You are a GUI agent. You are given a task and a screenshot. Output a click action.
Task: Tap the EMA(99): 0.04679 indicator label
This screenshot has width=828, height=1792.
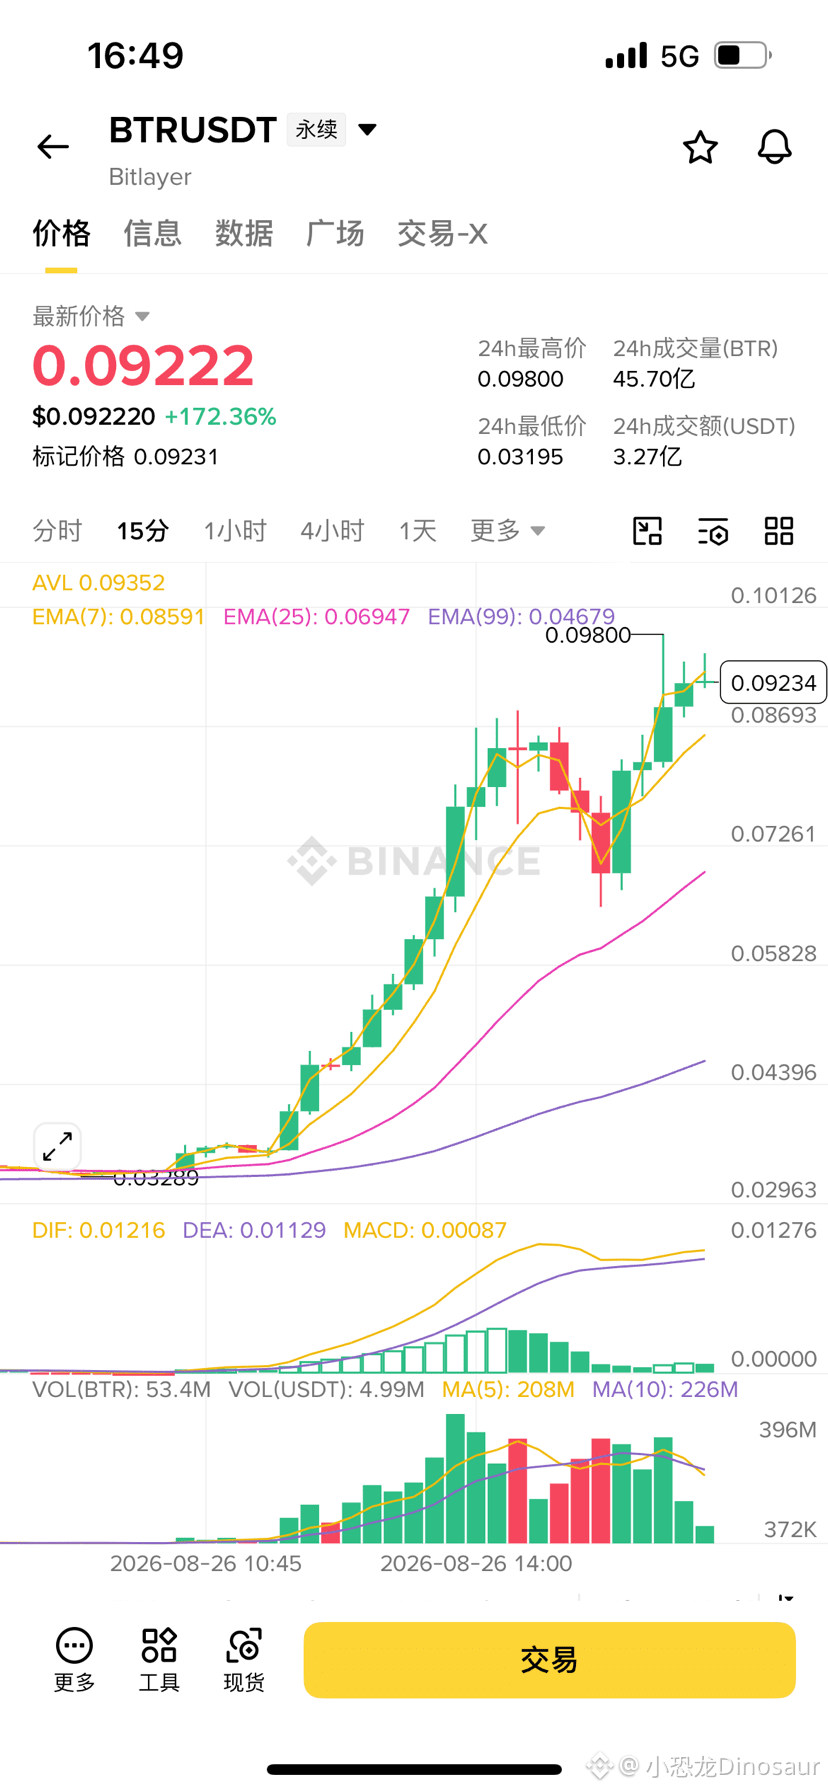(x=521, y=616)
